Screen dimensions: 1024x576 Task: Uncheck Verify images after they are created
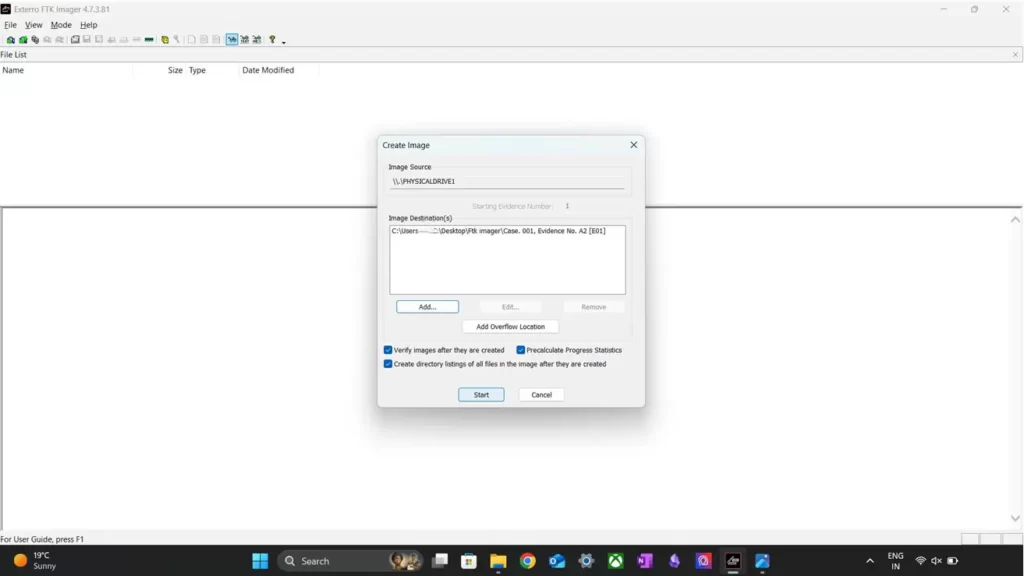coord(388,350)
